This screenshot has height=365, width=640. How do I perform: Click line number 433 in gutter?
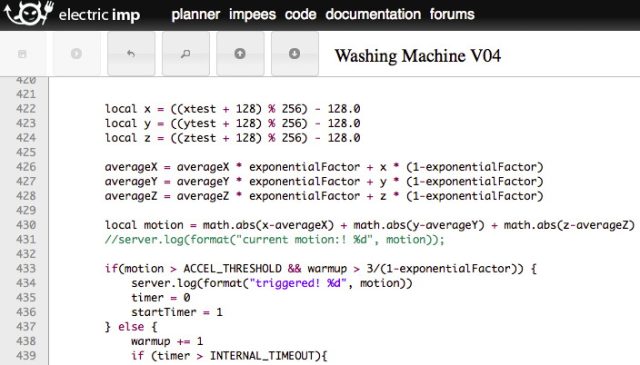point(26,269)
